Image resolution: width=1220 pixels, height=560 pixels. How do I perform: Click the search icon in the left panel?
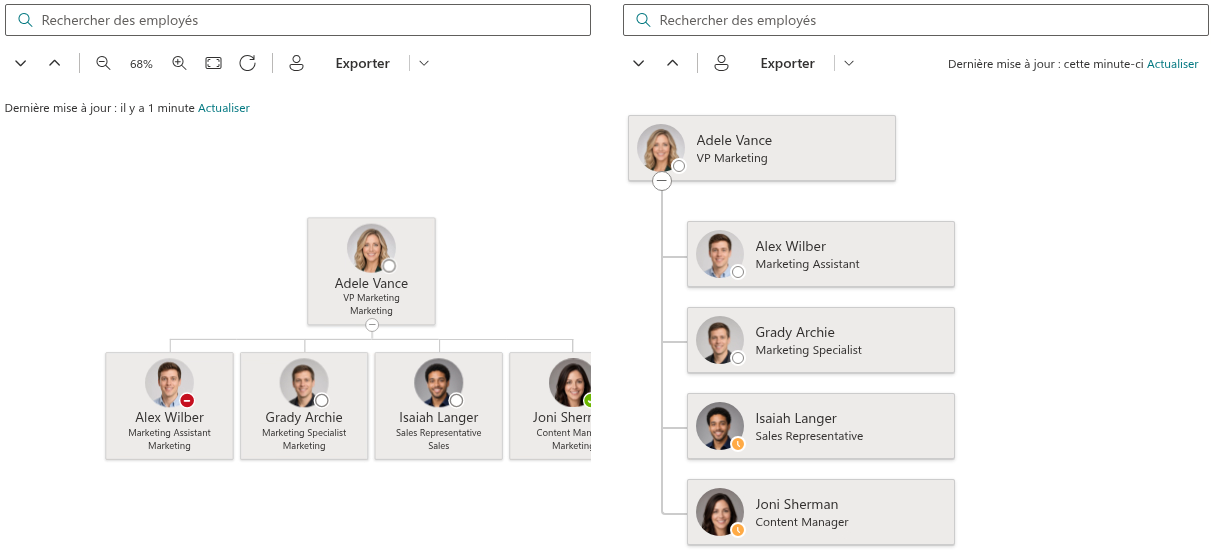point(25,20)
